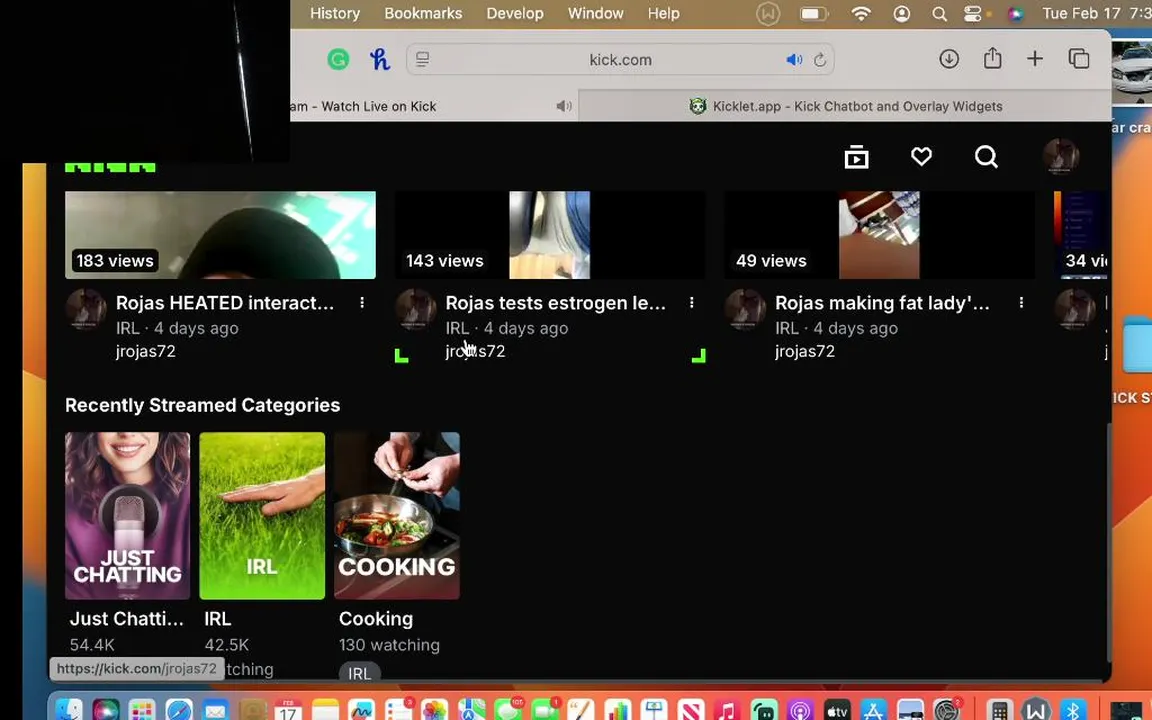The height and width of the screenshot is (720, 1152).
Task: Open options menu for Rojas tests estrogen video
Action: click(691, 303)
